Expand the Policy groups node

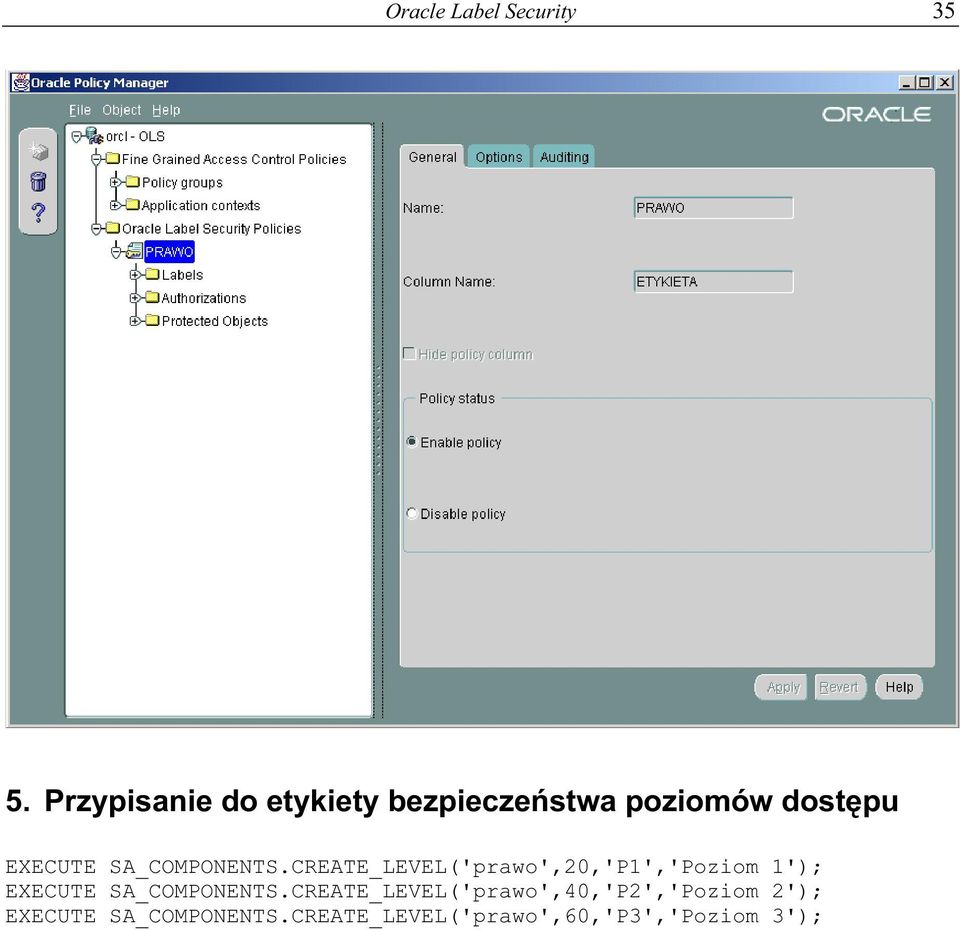(115, 182)
